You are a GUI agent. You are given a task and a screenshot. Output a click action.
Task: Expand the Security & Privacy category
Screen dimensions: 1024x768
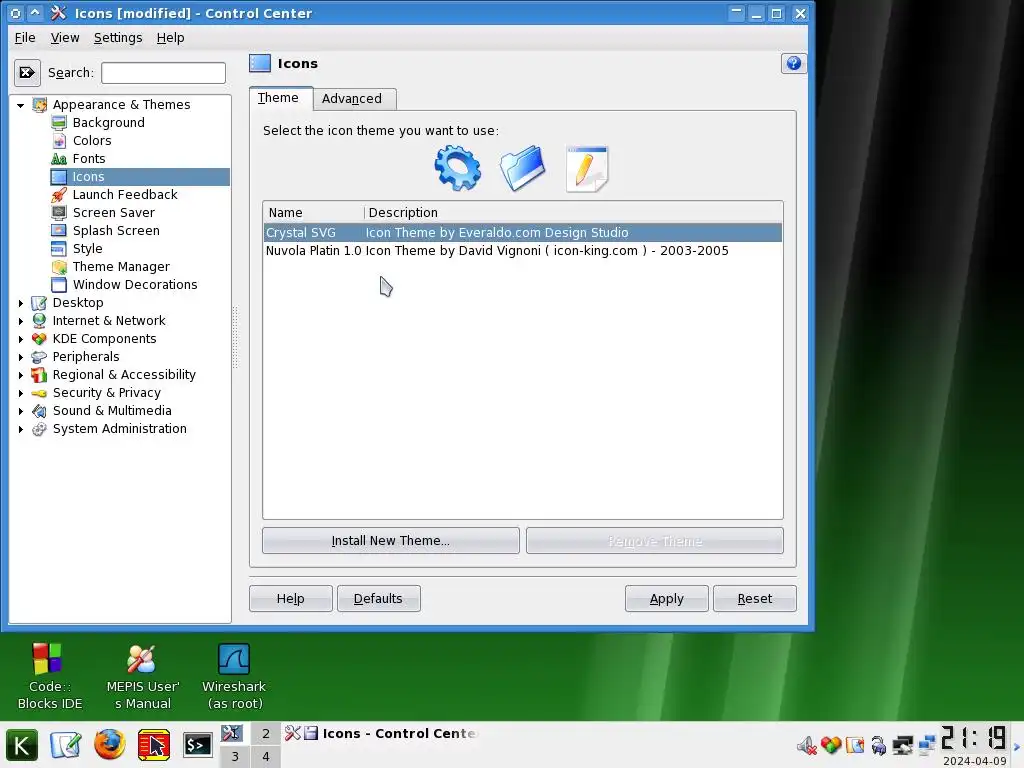point(21,393)
